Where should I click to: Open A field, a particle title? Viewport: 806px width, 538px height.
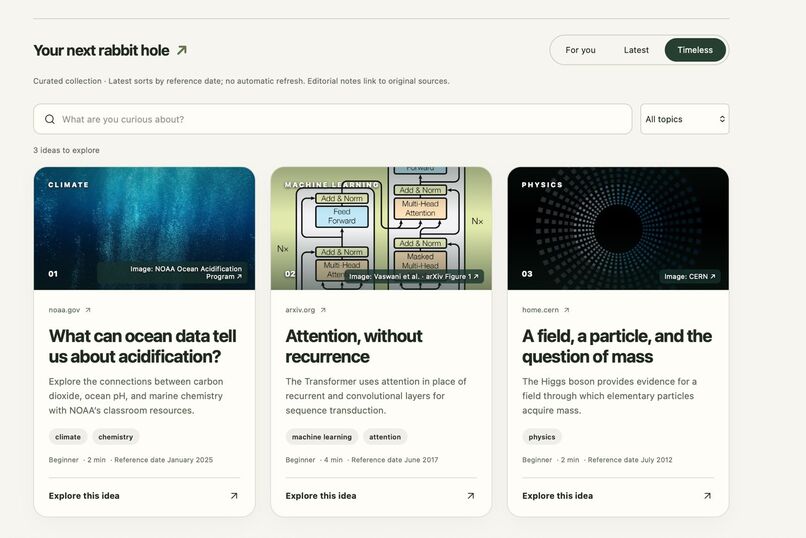(617, 346)
